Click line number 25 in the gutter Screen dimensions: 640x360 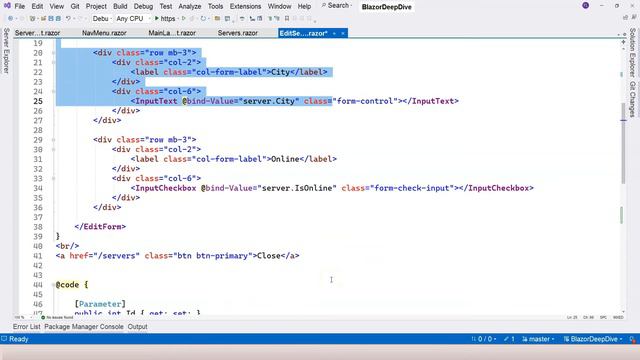pos(38,101)
